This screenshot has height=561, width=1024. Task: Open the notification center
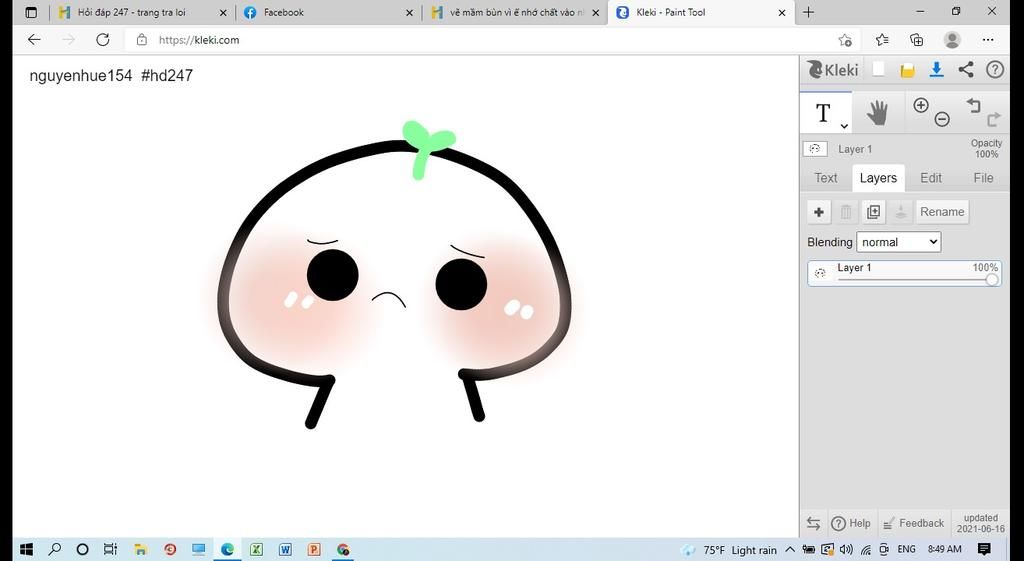(x=984, y=549)
